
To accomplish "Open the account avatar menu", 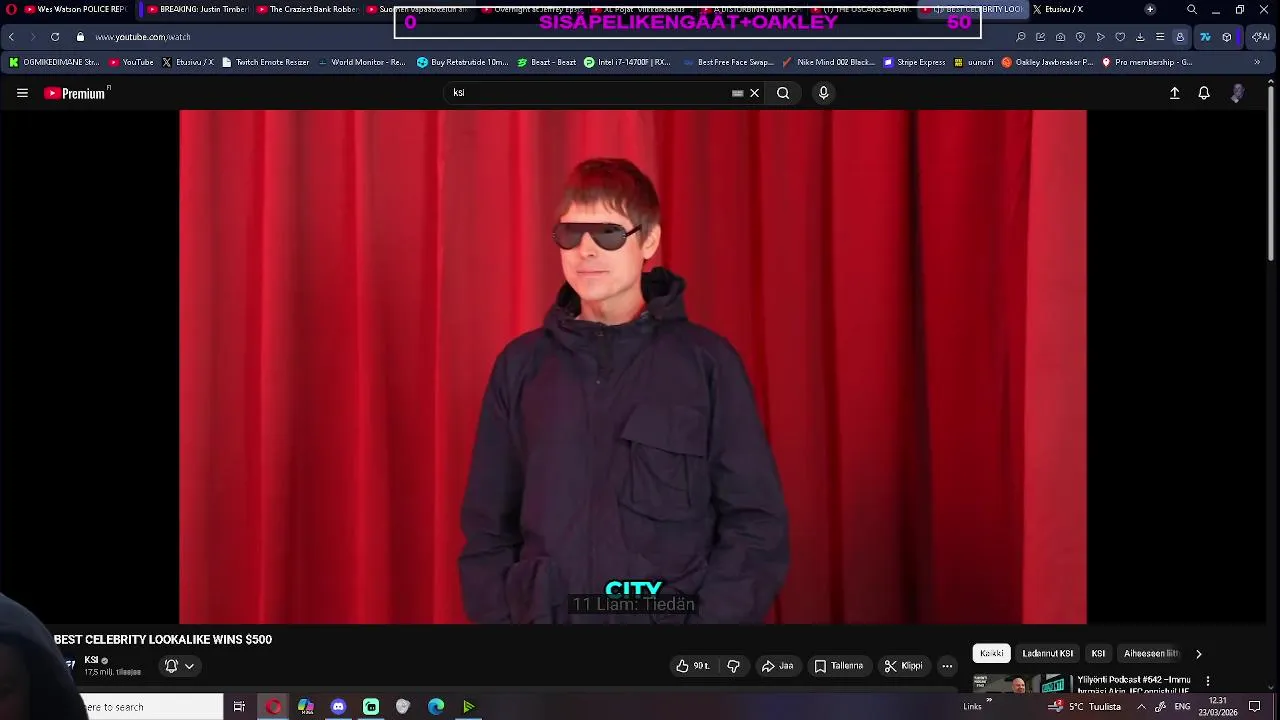I will pos(1237,93).
